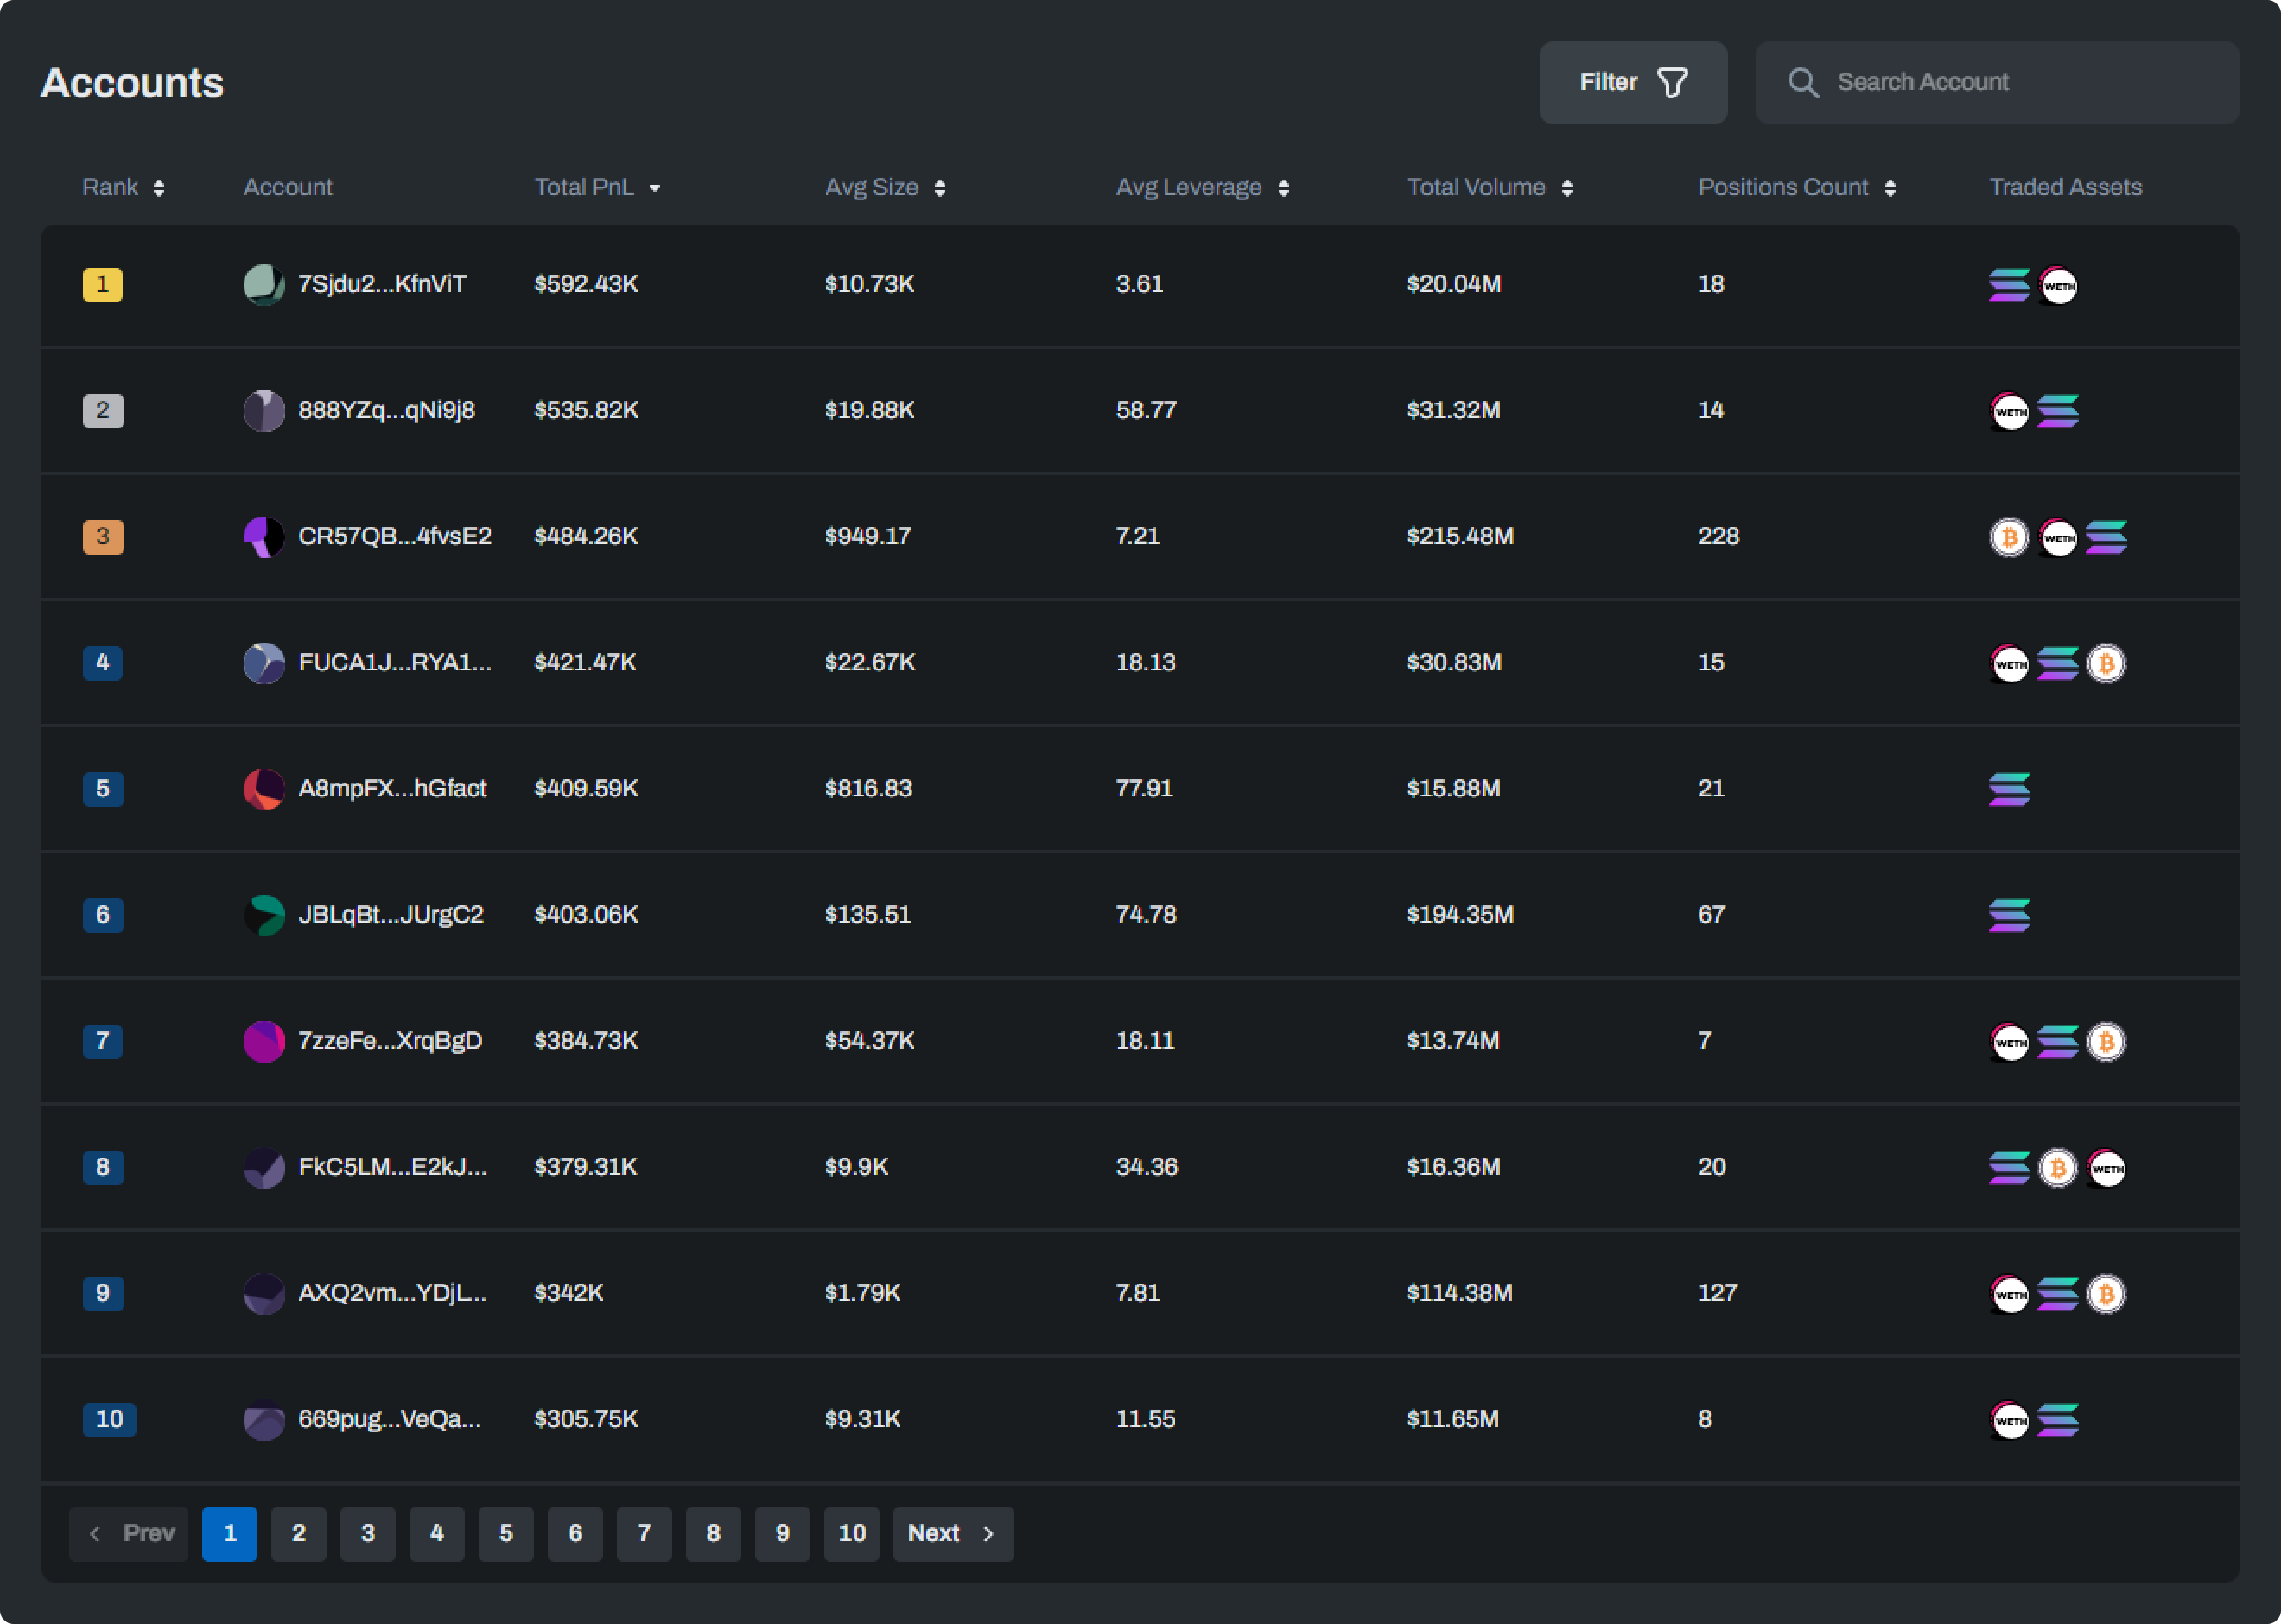Click the silver rank 2 badge

click(x=103, y=411)
